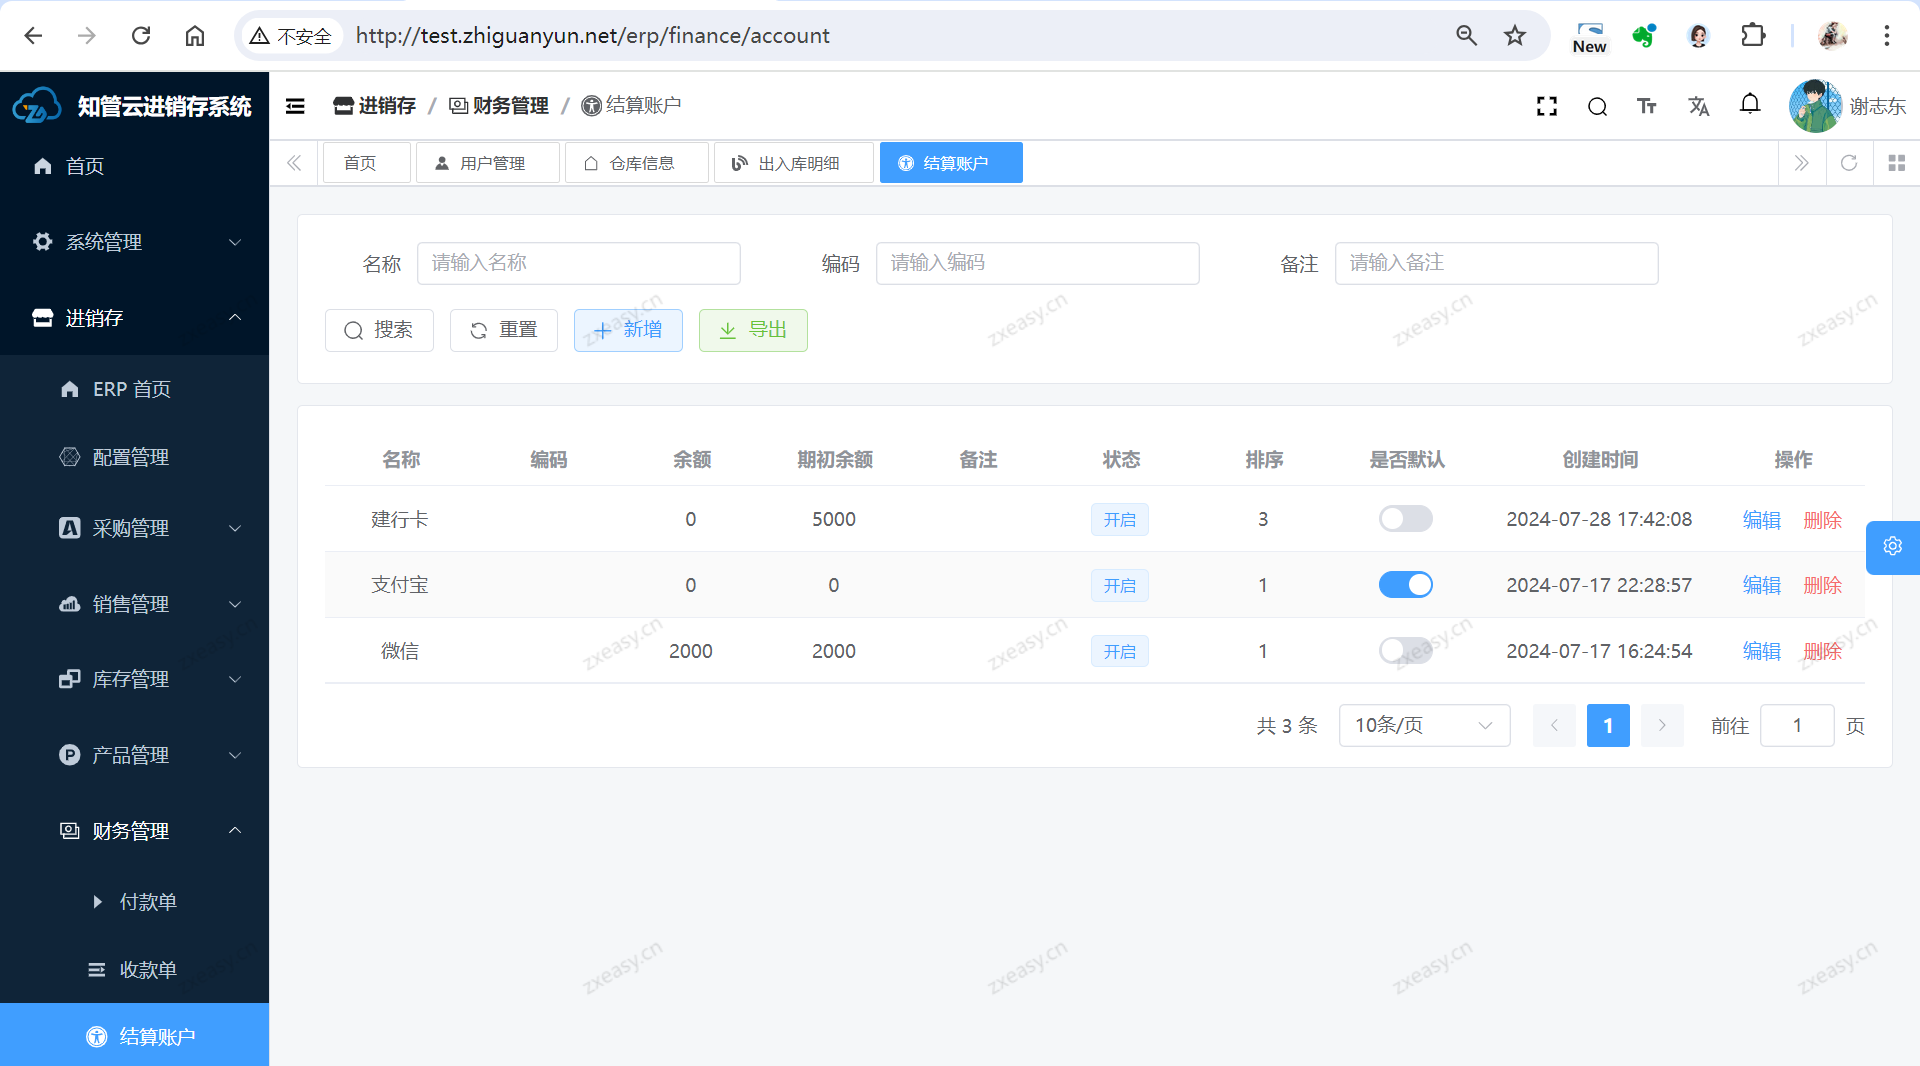Click the 新增 button

coord(628,330)
